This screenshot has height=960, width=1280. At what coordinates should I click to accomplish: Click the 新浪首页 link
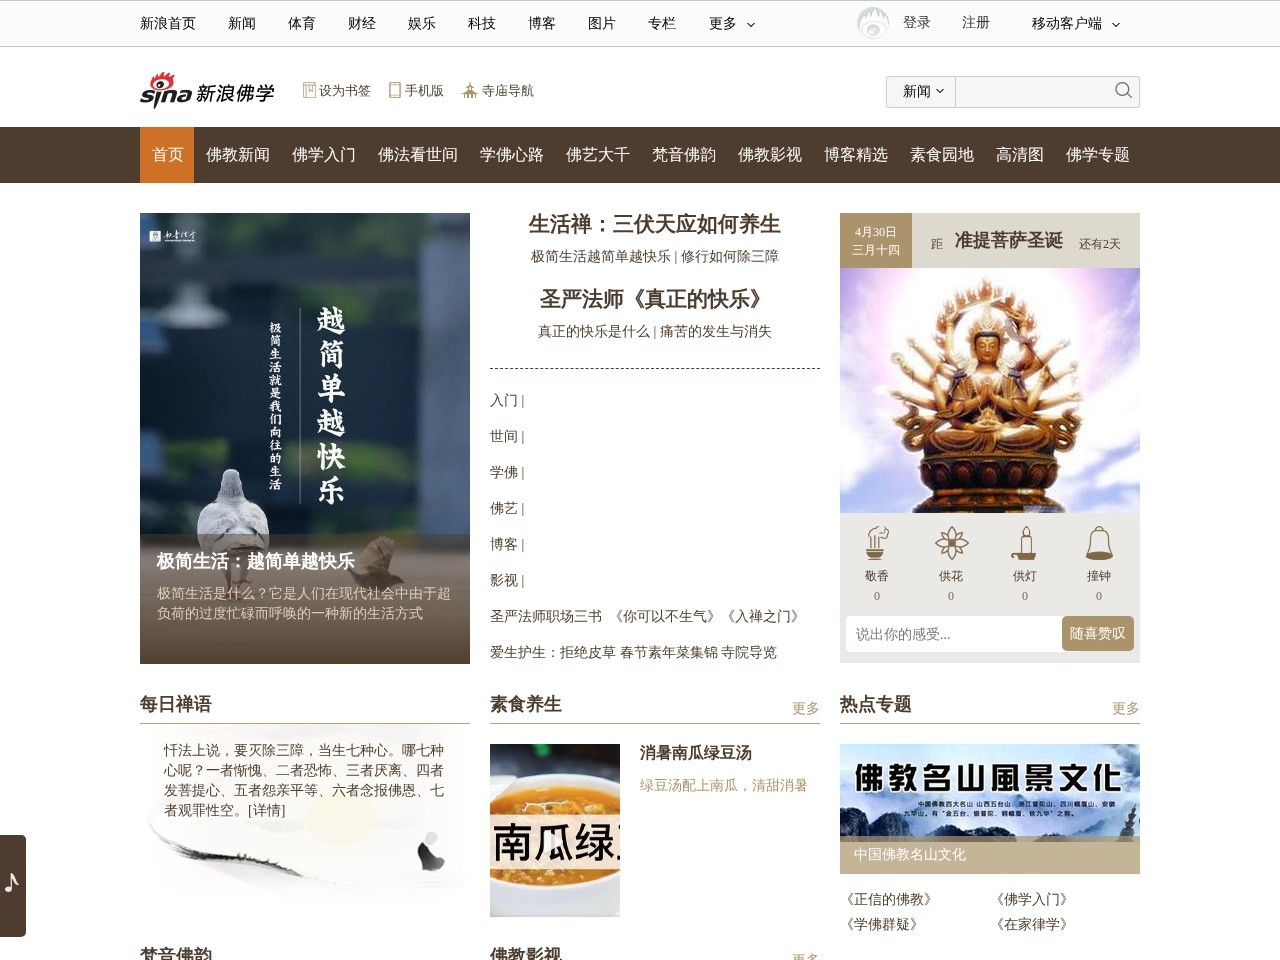point(168,23)
